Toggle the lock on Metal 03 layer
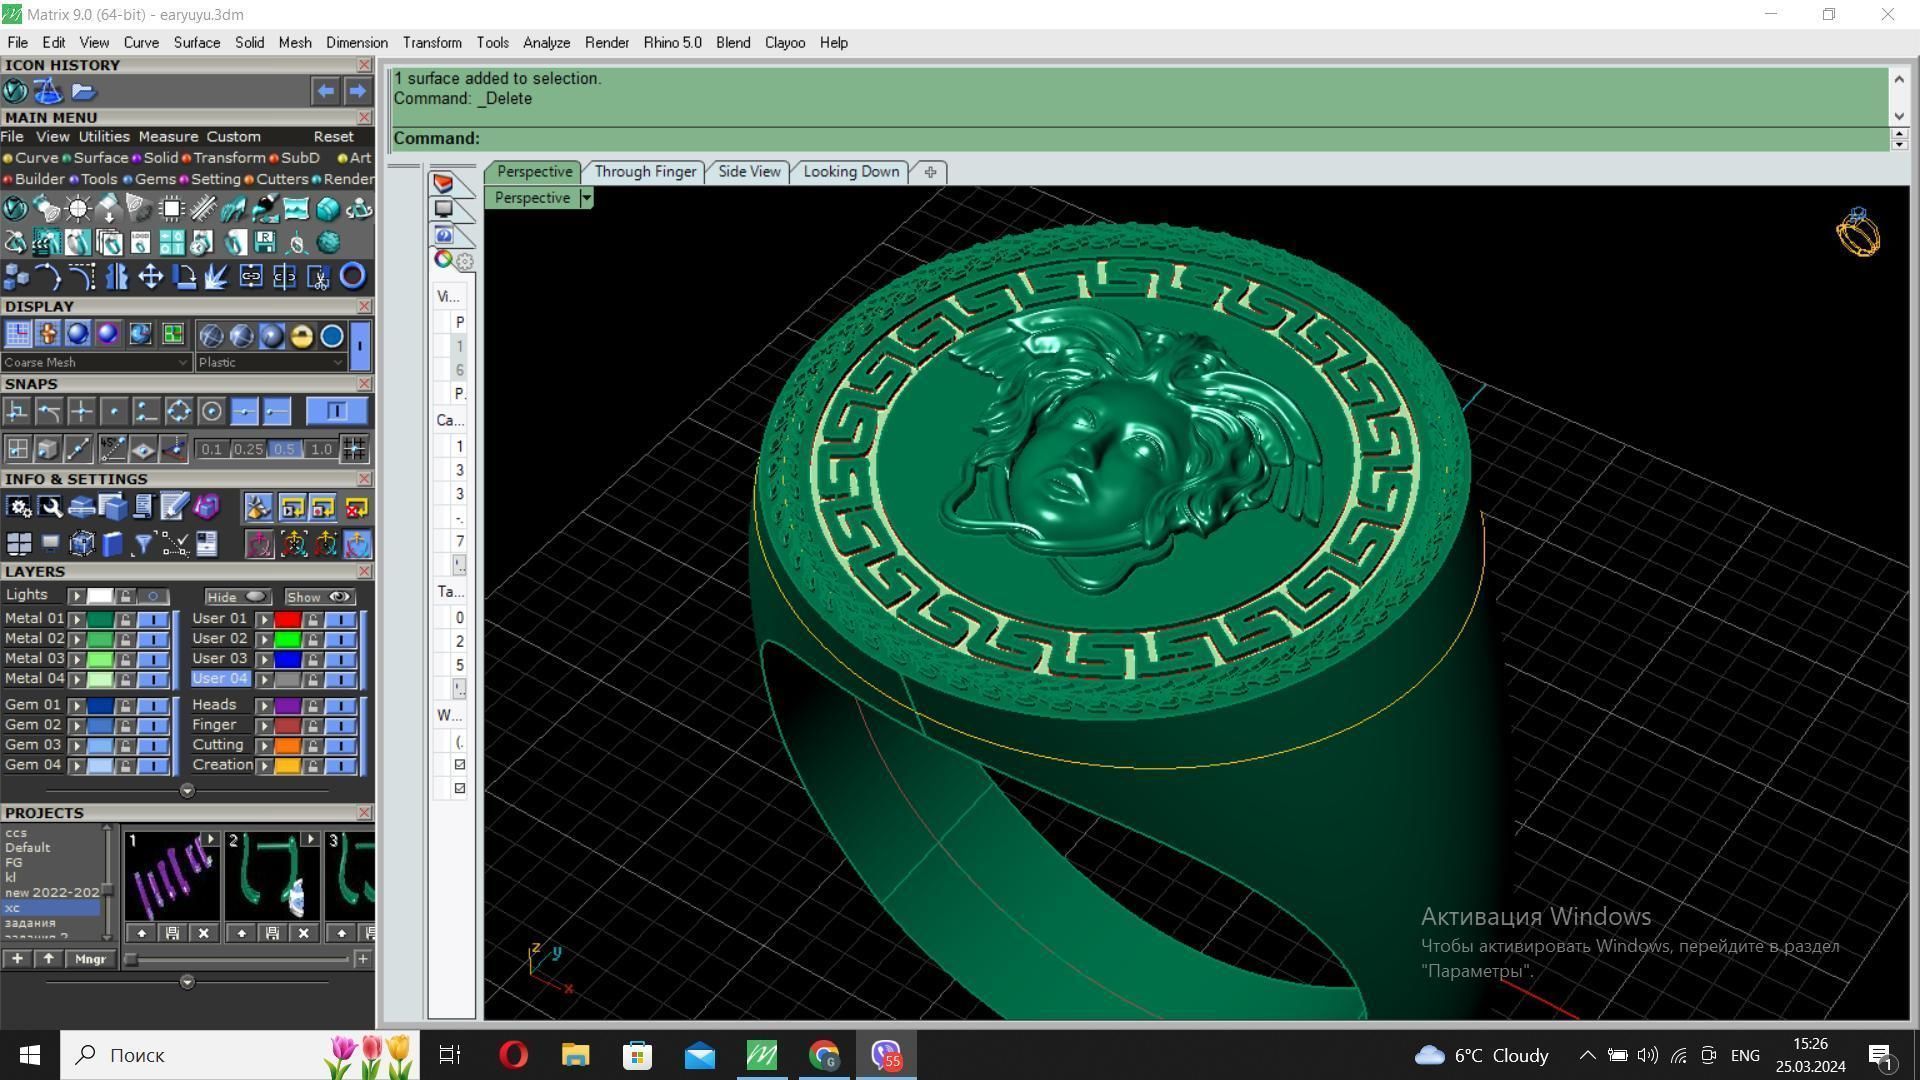 (x=125, y=660)
